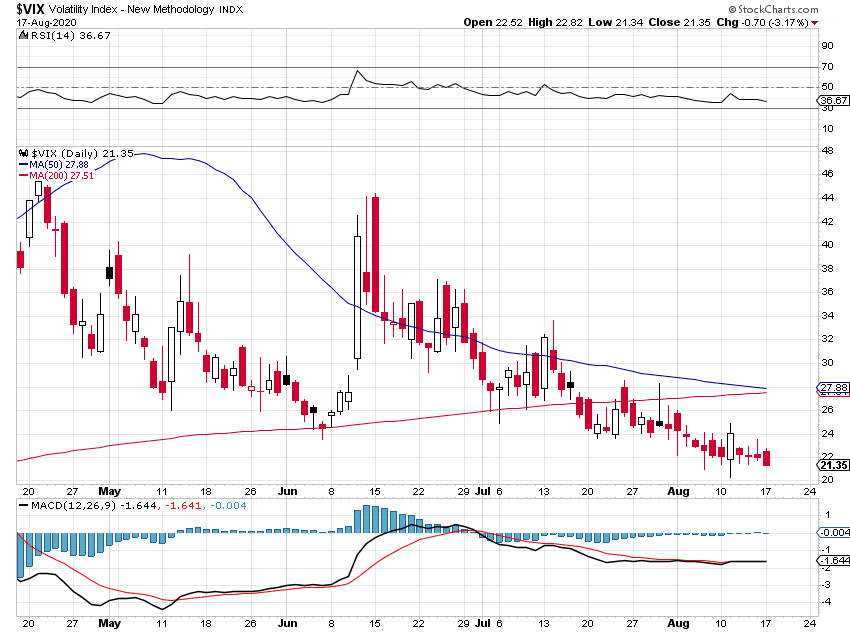Click the 'Aug' label under the MACD panel

pos(678,623)
